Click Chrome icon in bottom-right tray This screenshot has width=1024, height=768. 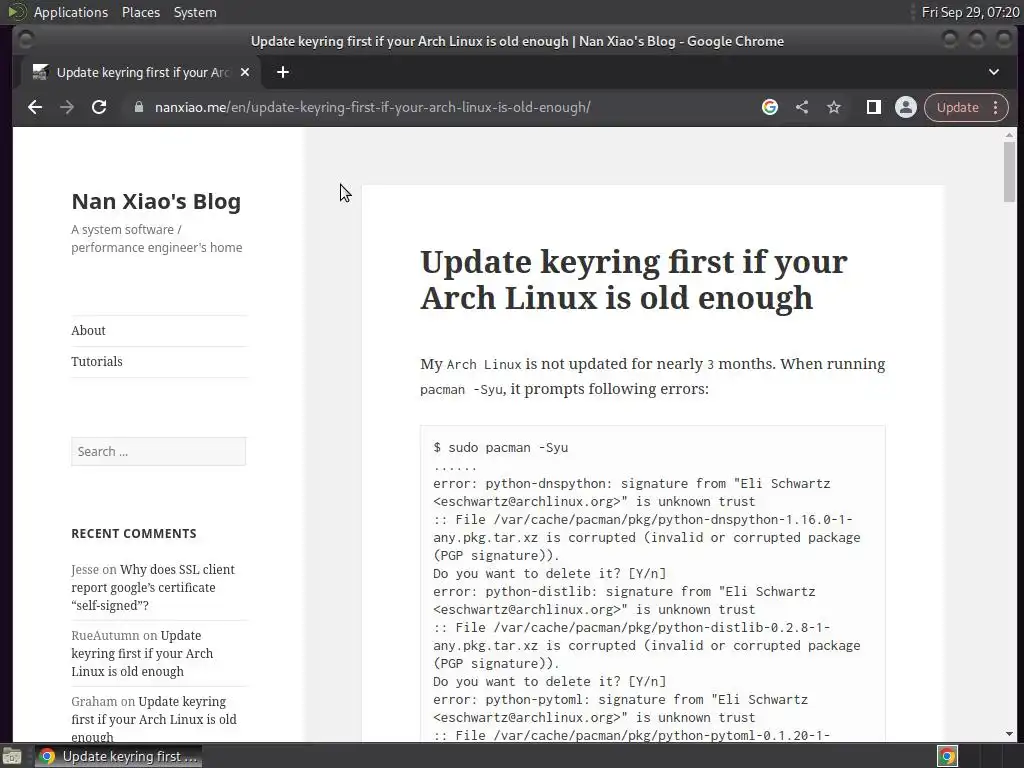(x=947, y=756)
